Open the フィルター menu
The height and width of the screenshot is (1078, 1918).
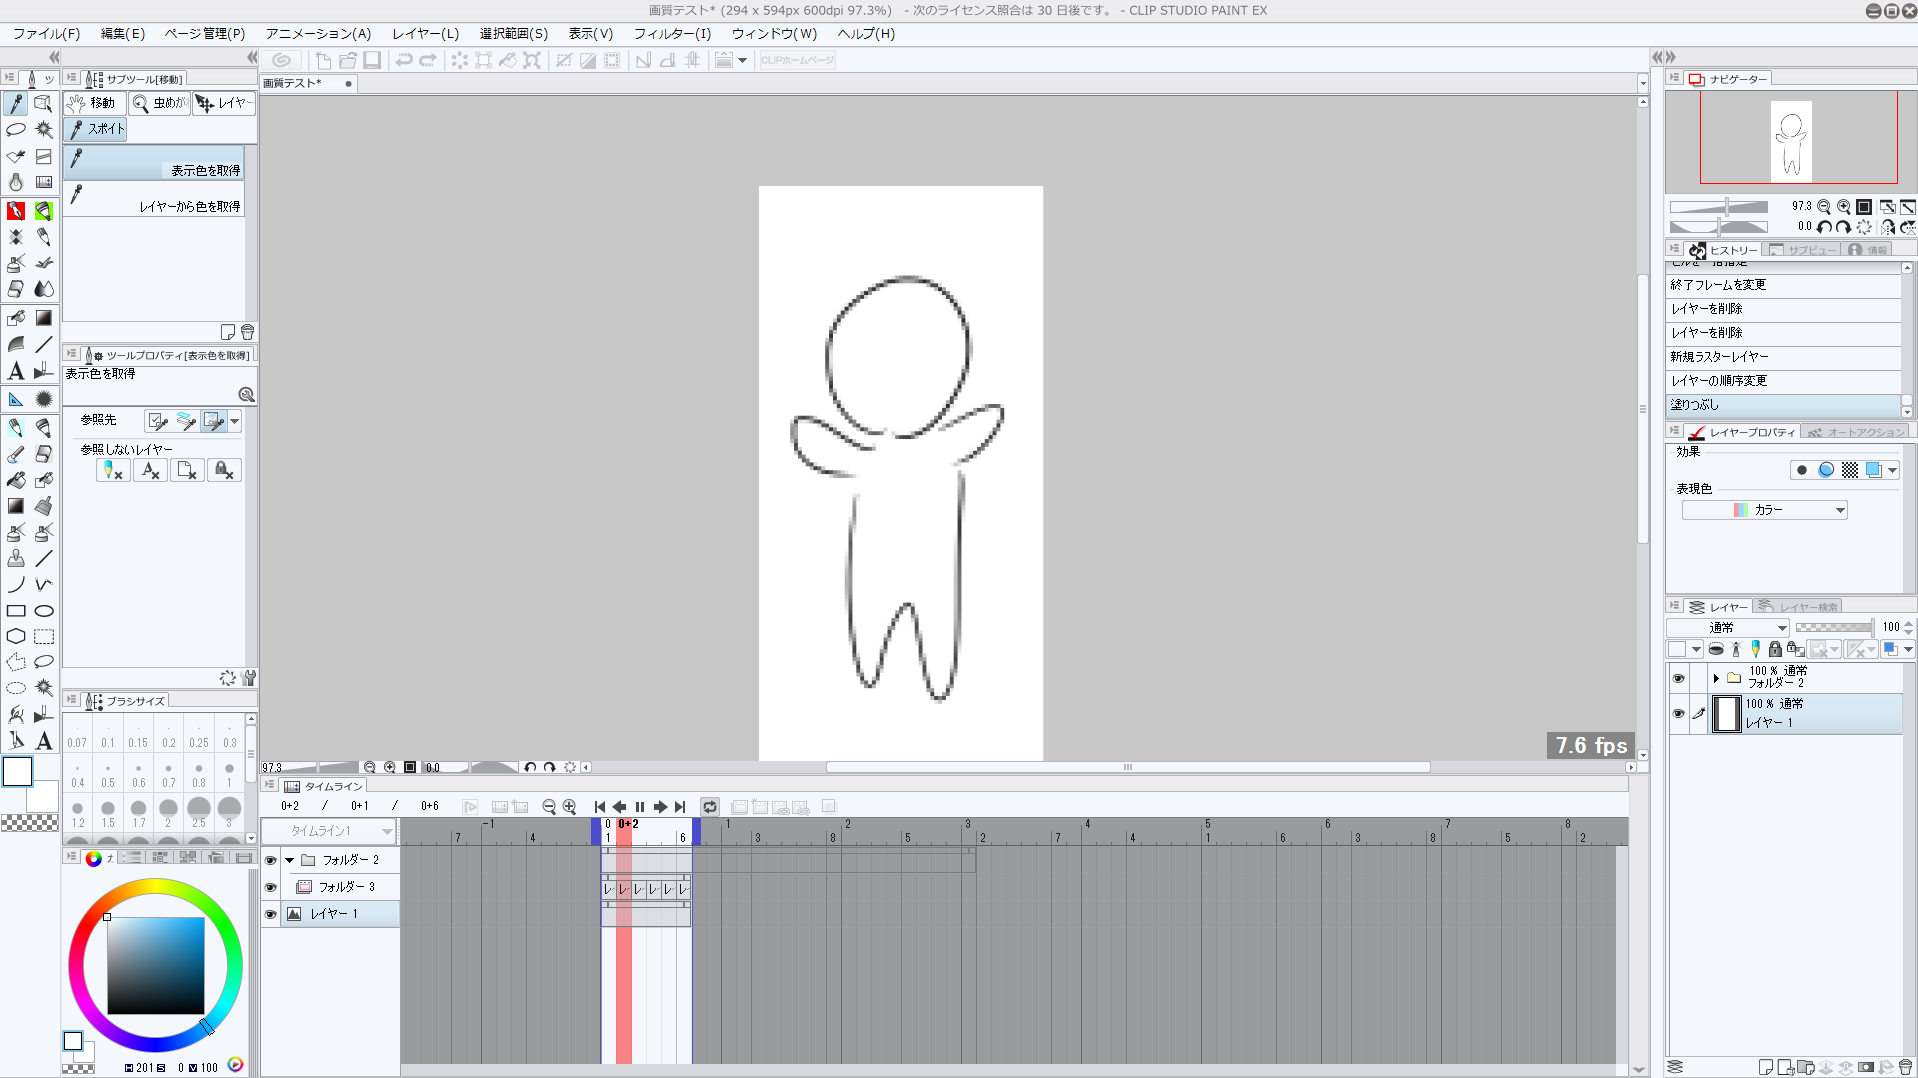click(671, 34)
